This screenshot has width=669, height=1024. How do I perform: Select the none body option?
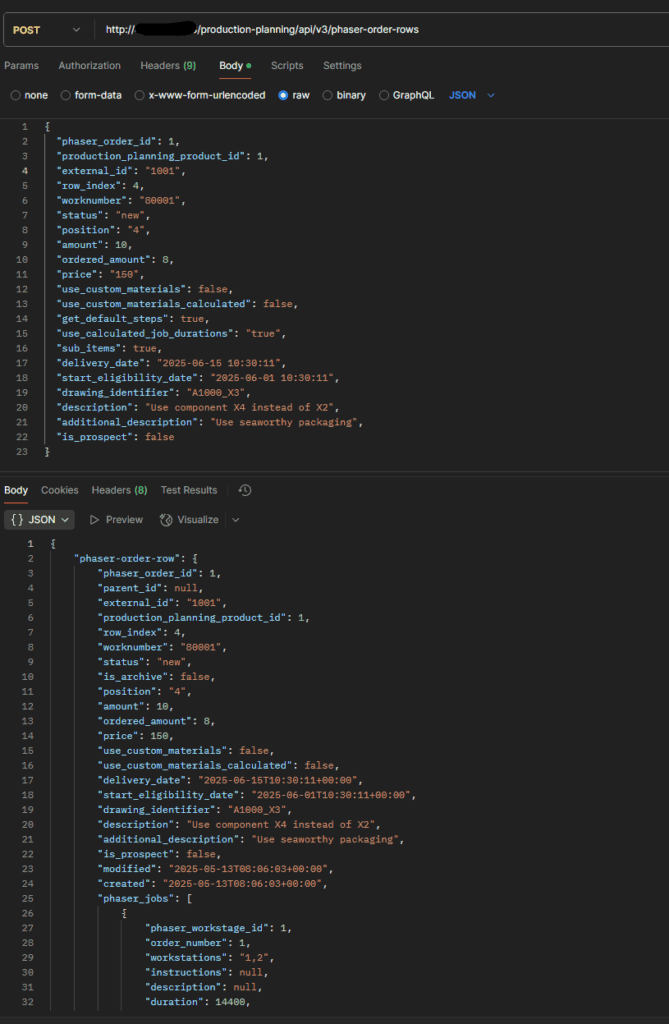(x=16, y=95)
